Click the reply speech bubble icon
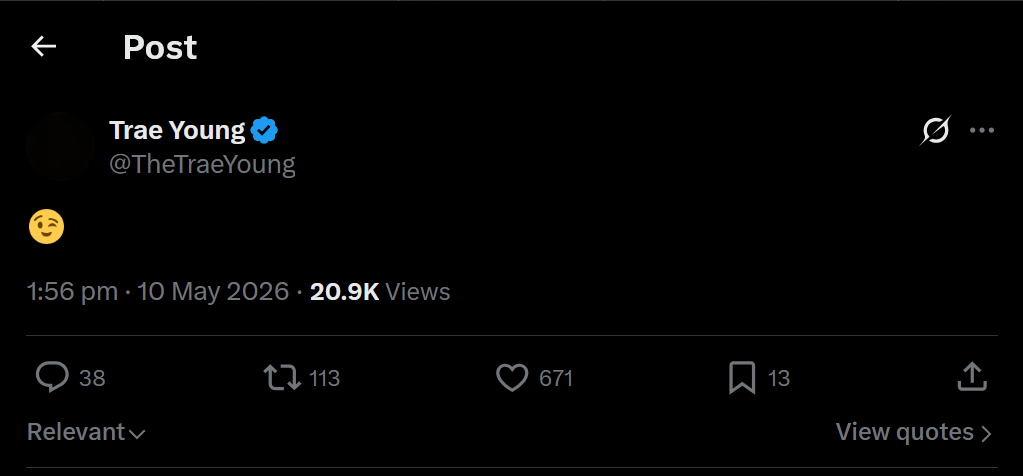The height and width of the screenshot is (476, 1023). pyautogui.click(x=52, y=378)
